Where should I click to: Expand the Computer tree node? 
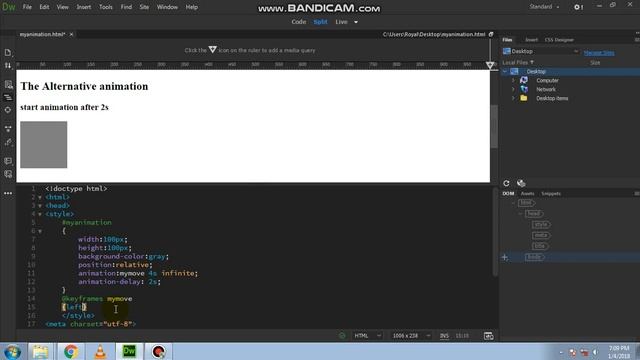click(x=513, y=80)
